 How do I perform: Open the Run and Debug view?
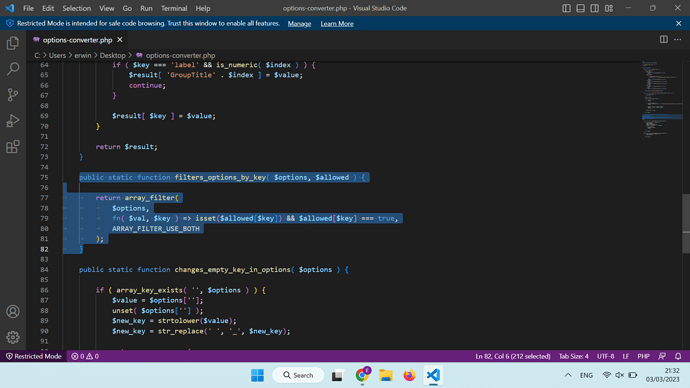pos(13,121)
